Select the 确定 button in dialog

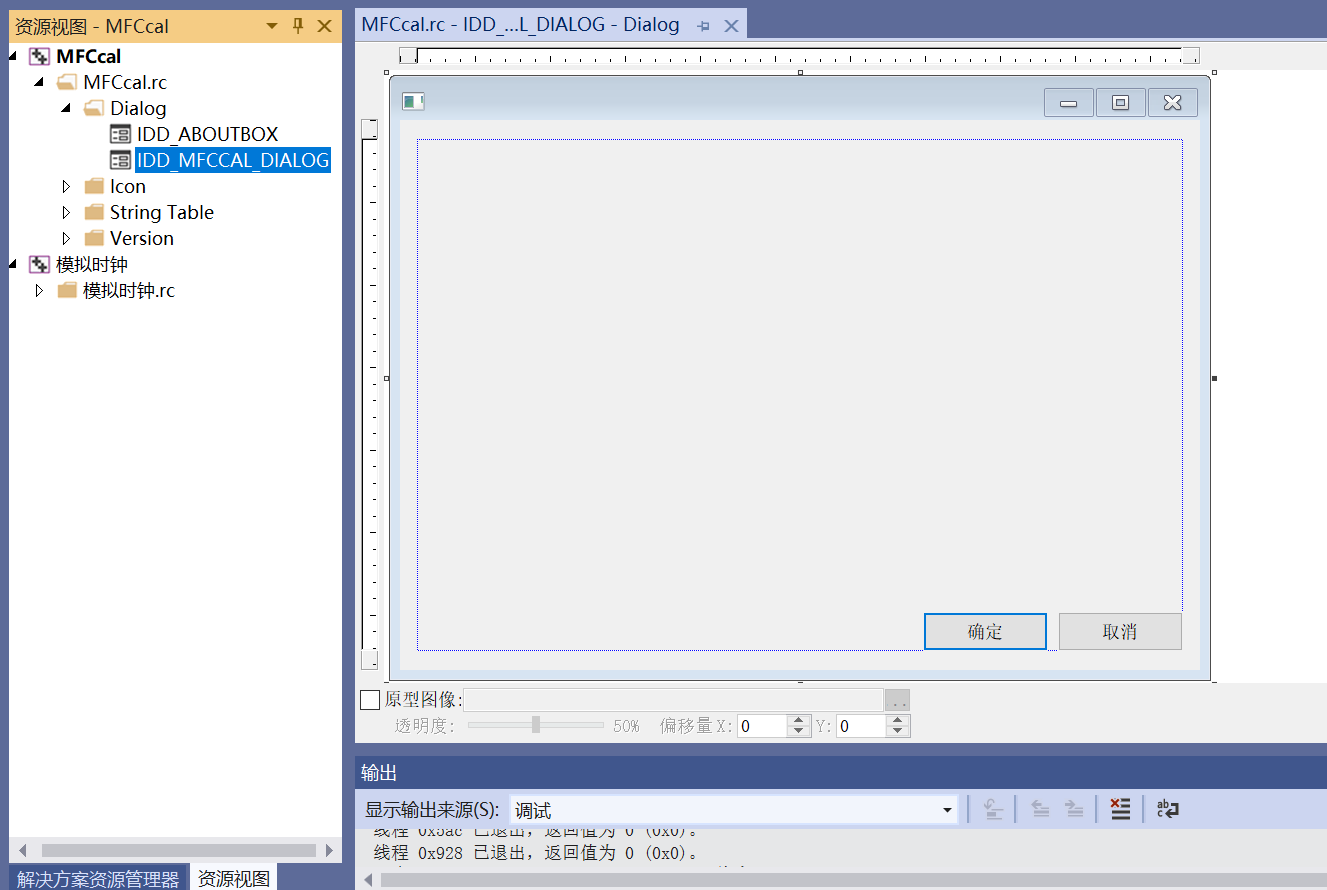[985, 631]
